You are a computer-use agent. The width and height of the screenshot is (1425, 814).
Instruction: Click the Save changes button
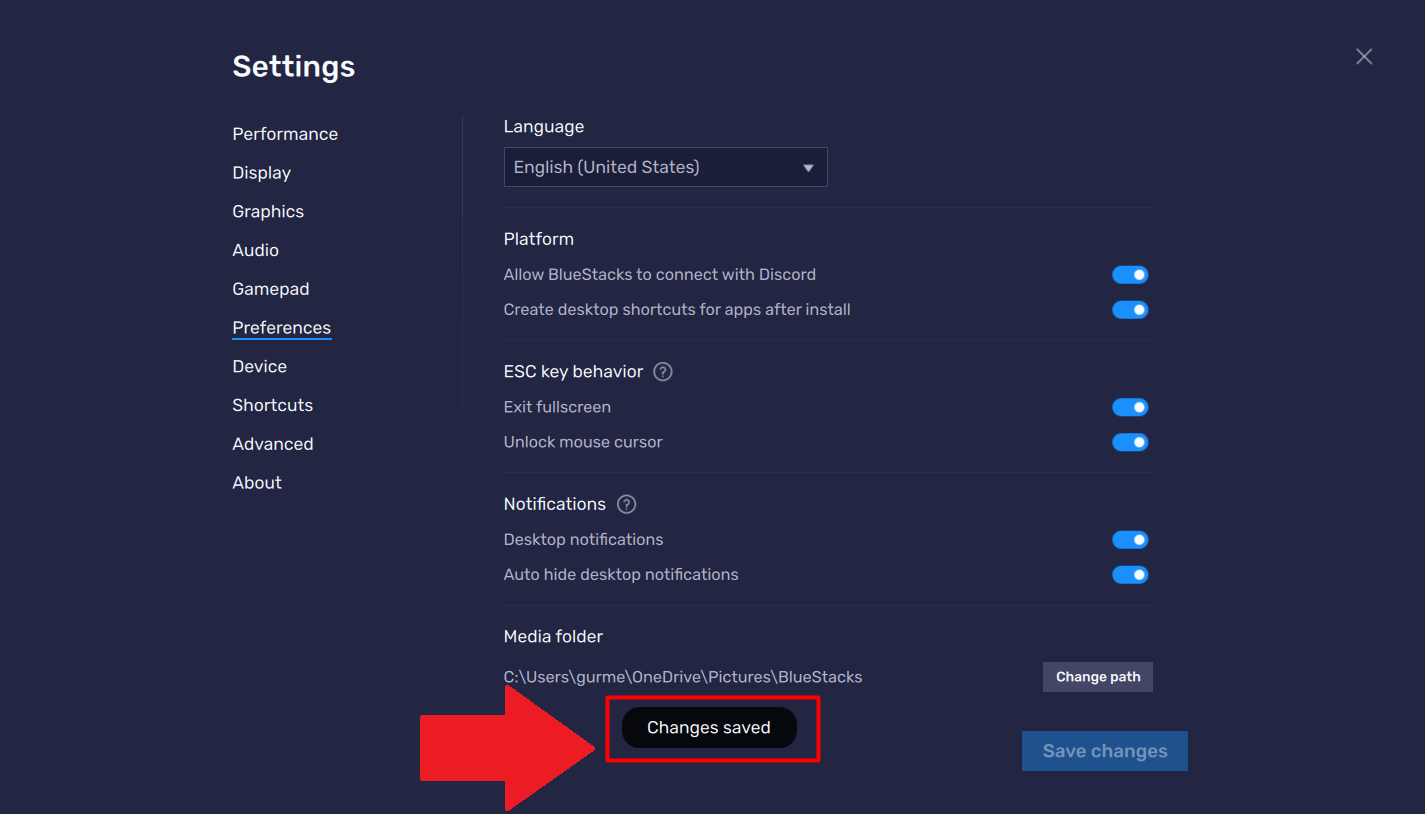click(x=1105, y=751)
